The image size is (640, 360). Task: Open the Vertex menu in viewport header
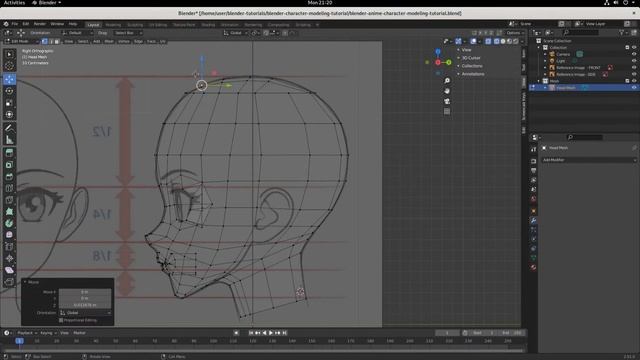coord(124,41)
